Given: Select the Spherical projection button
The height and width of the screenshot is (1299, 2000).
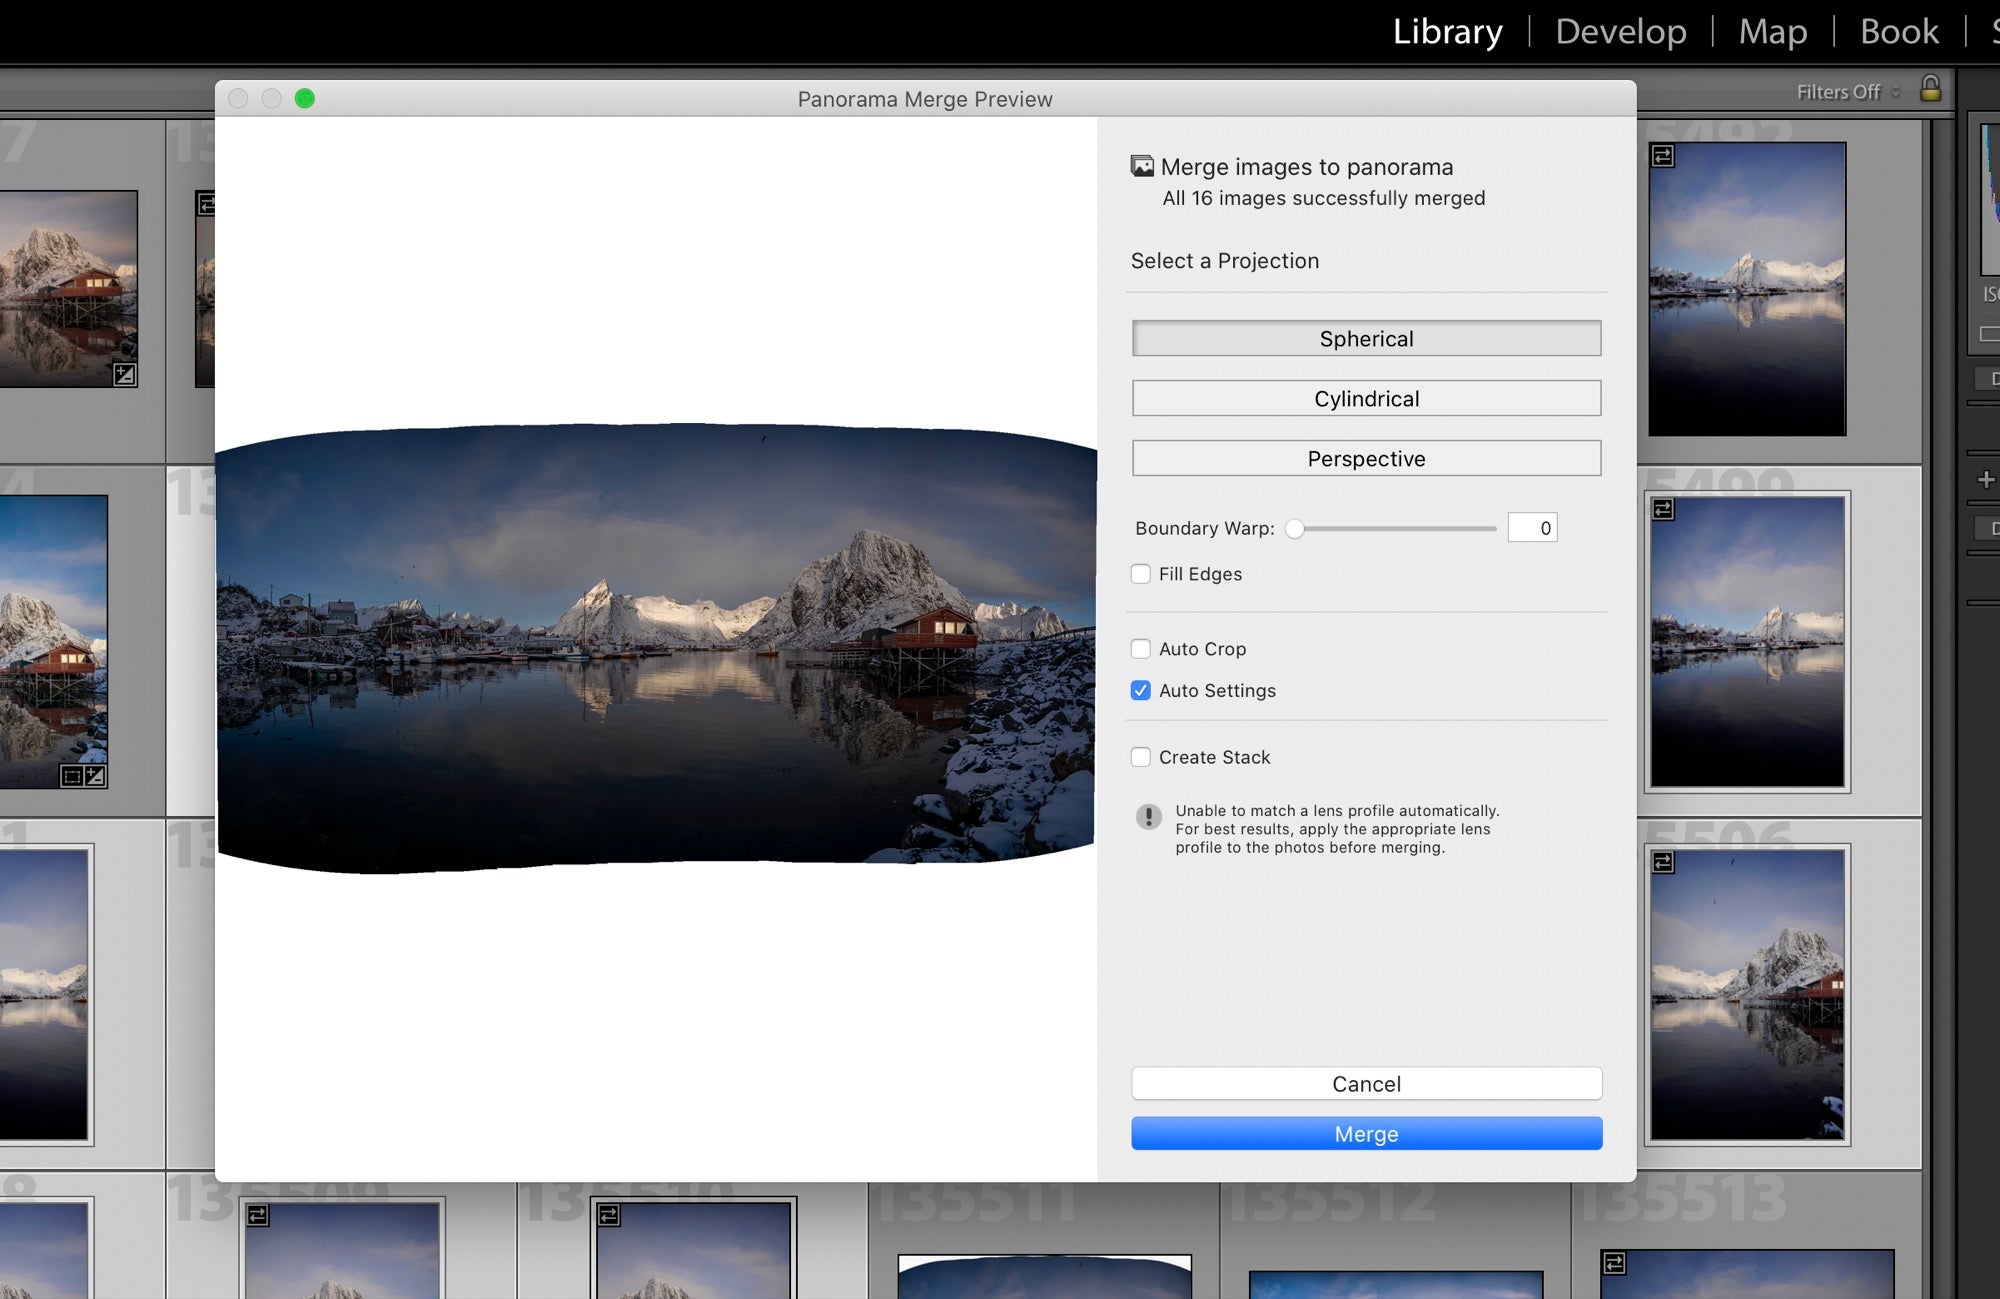Looking at the screenshot, I should [1364, 337].
